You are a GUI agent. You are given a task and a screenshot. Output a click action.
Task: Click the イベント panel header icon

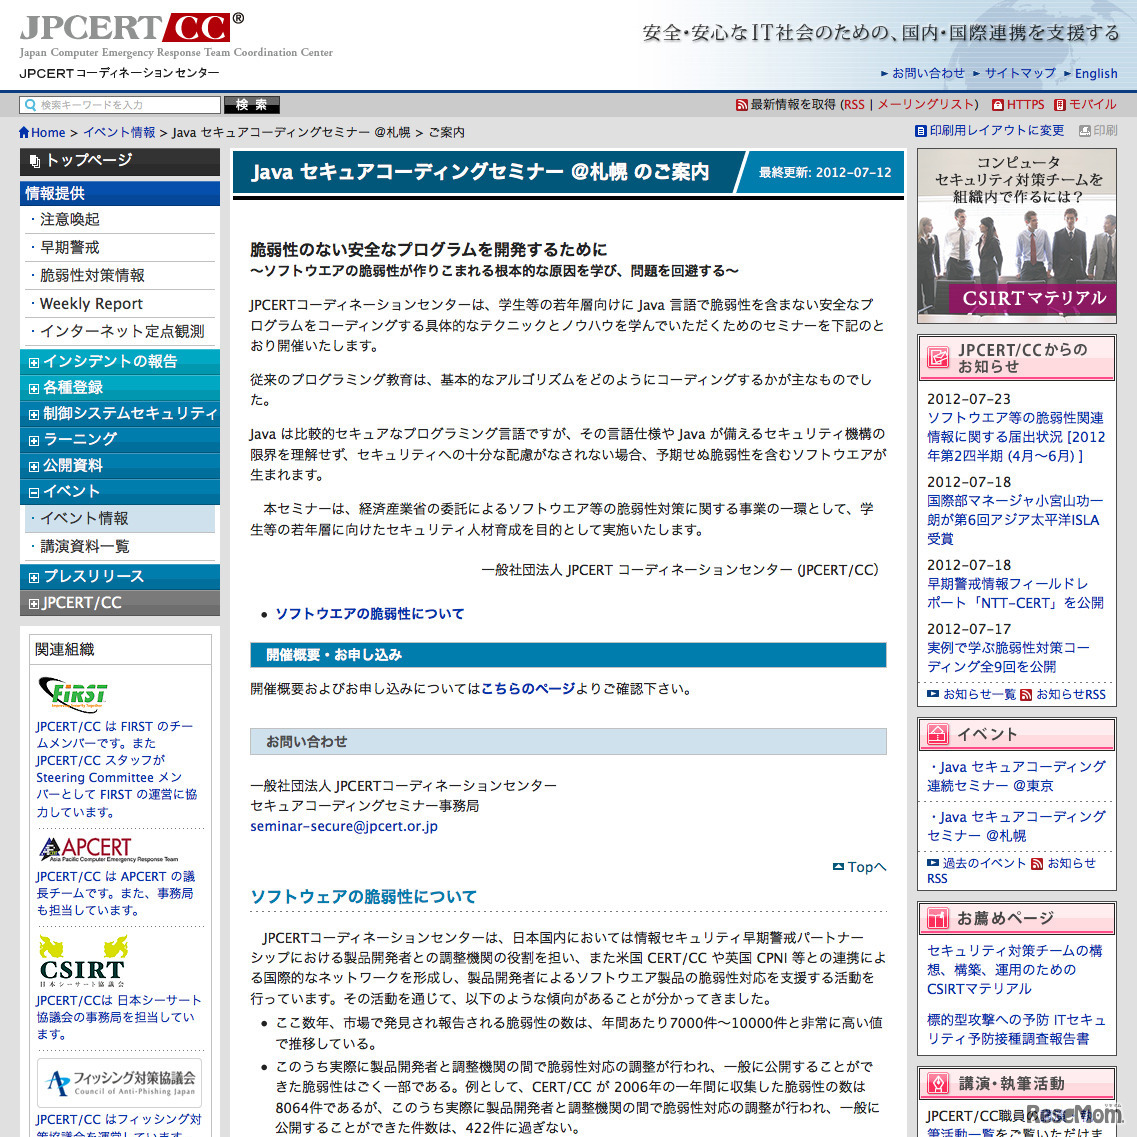pos(938,734)
